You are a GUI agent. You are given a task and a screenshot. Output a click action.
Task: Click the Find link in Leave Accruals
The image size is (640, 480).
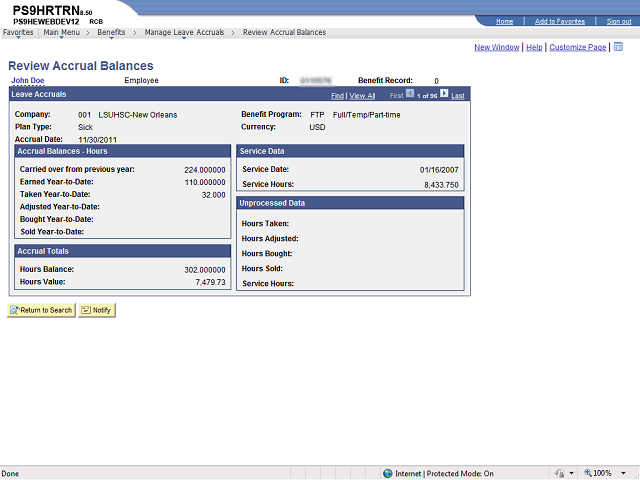(337, 96)
